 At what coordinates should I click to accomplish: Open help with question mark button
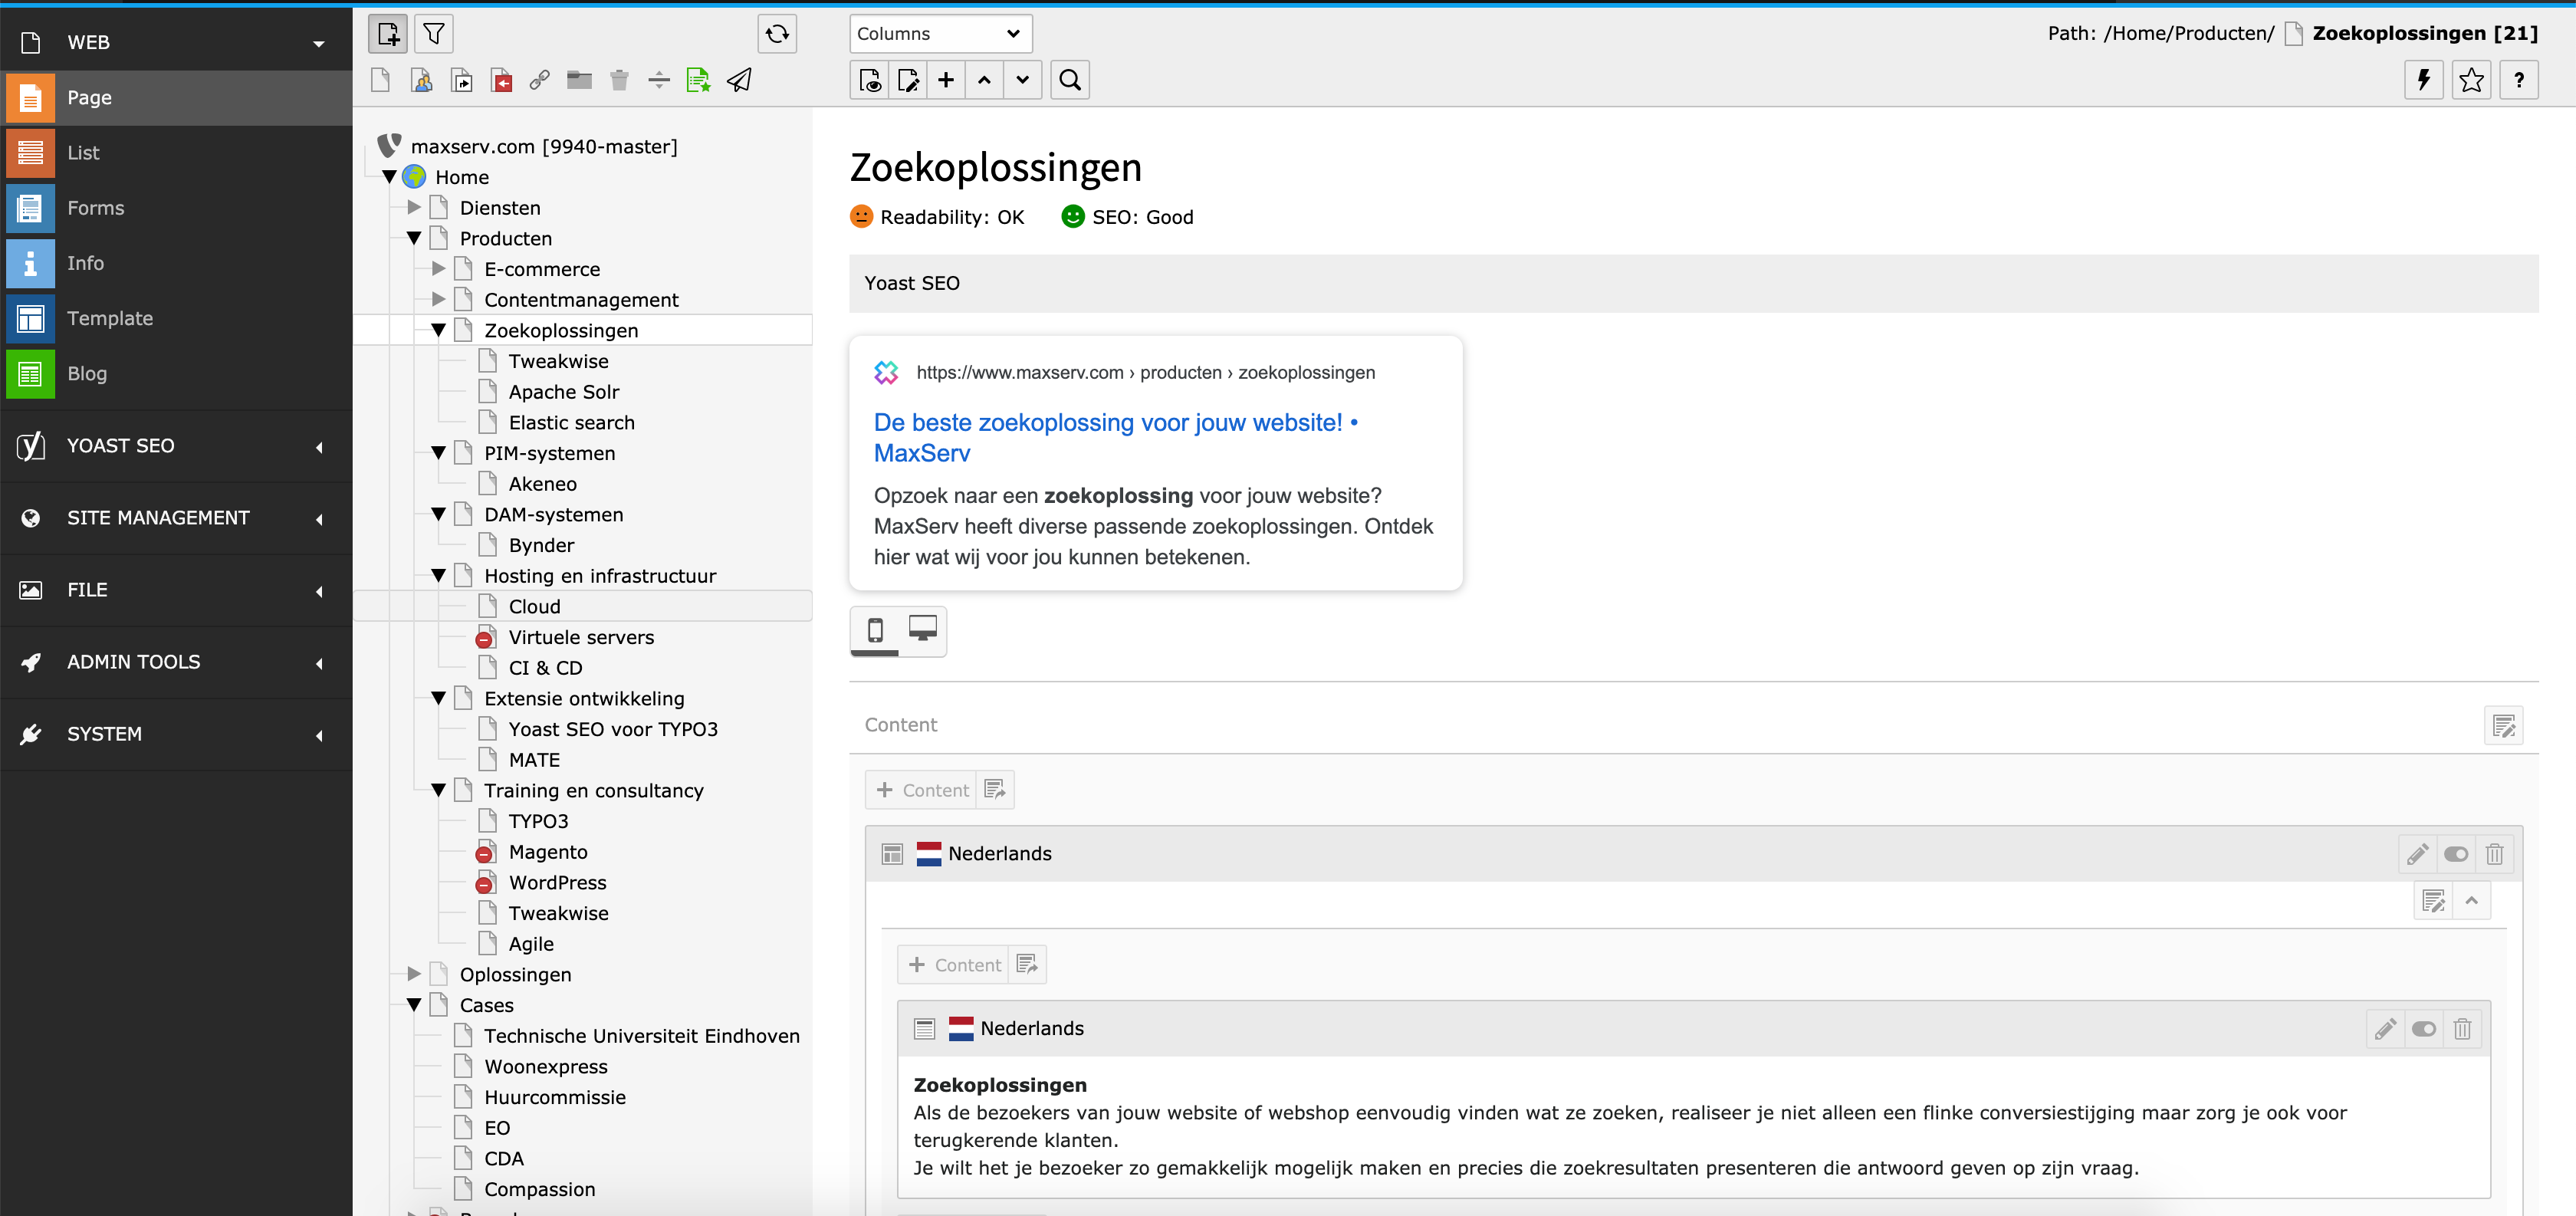click(2518, 80)
